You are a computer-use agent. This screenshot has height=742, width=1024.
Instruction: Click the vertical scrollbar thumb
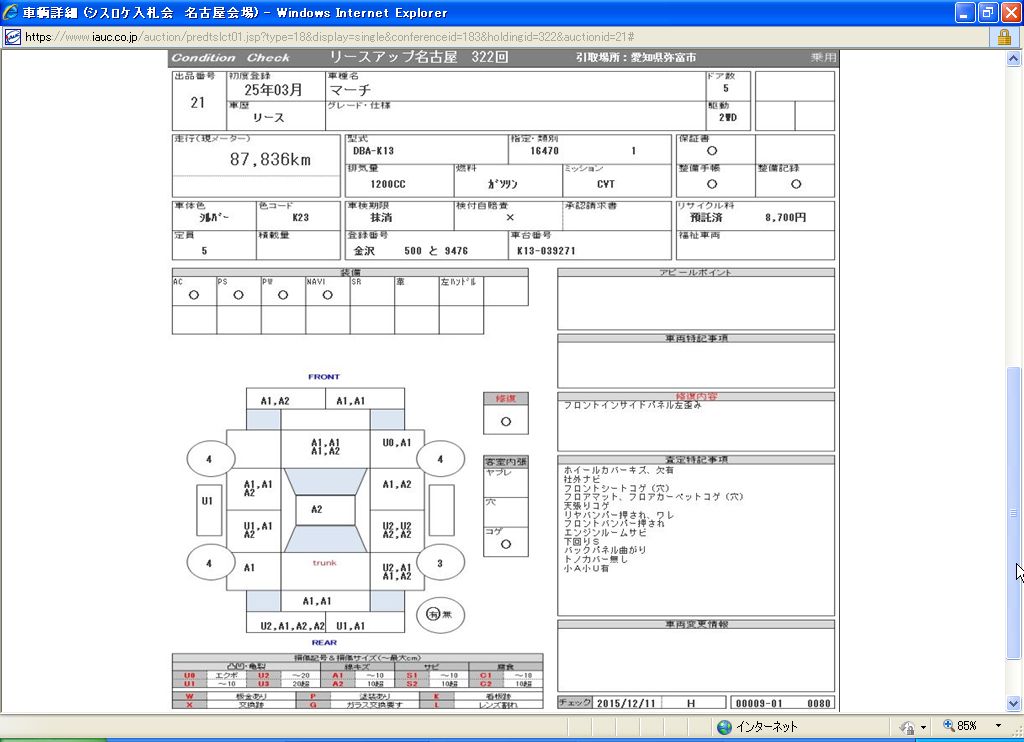click(1014, 512)
